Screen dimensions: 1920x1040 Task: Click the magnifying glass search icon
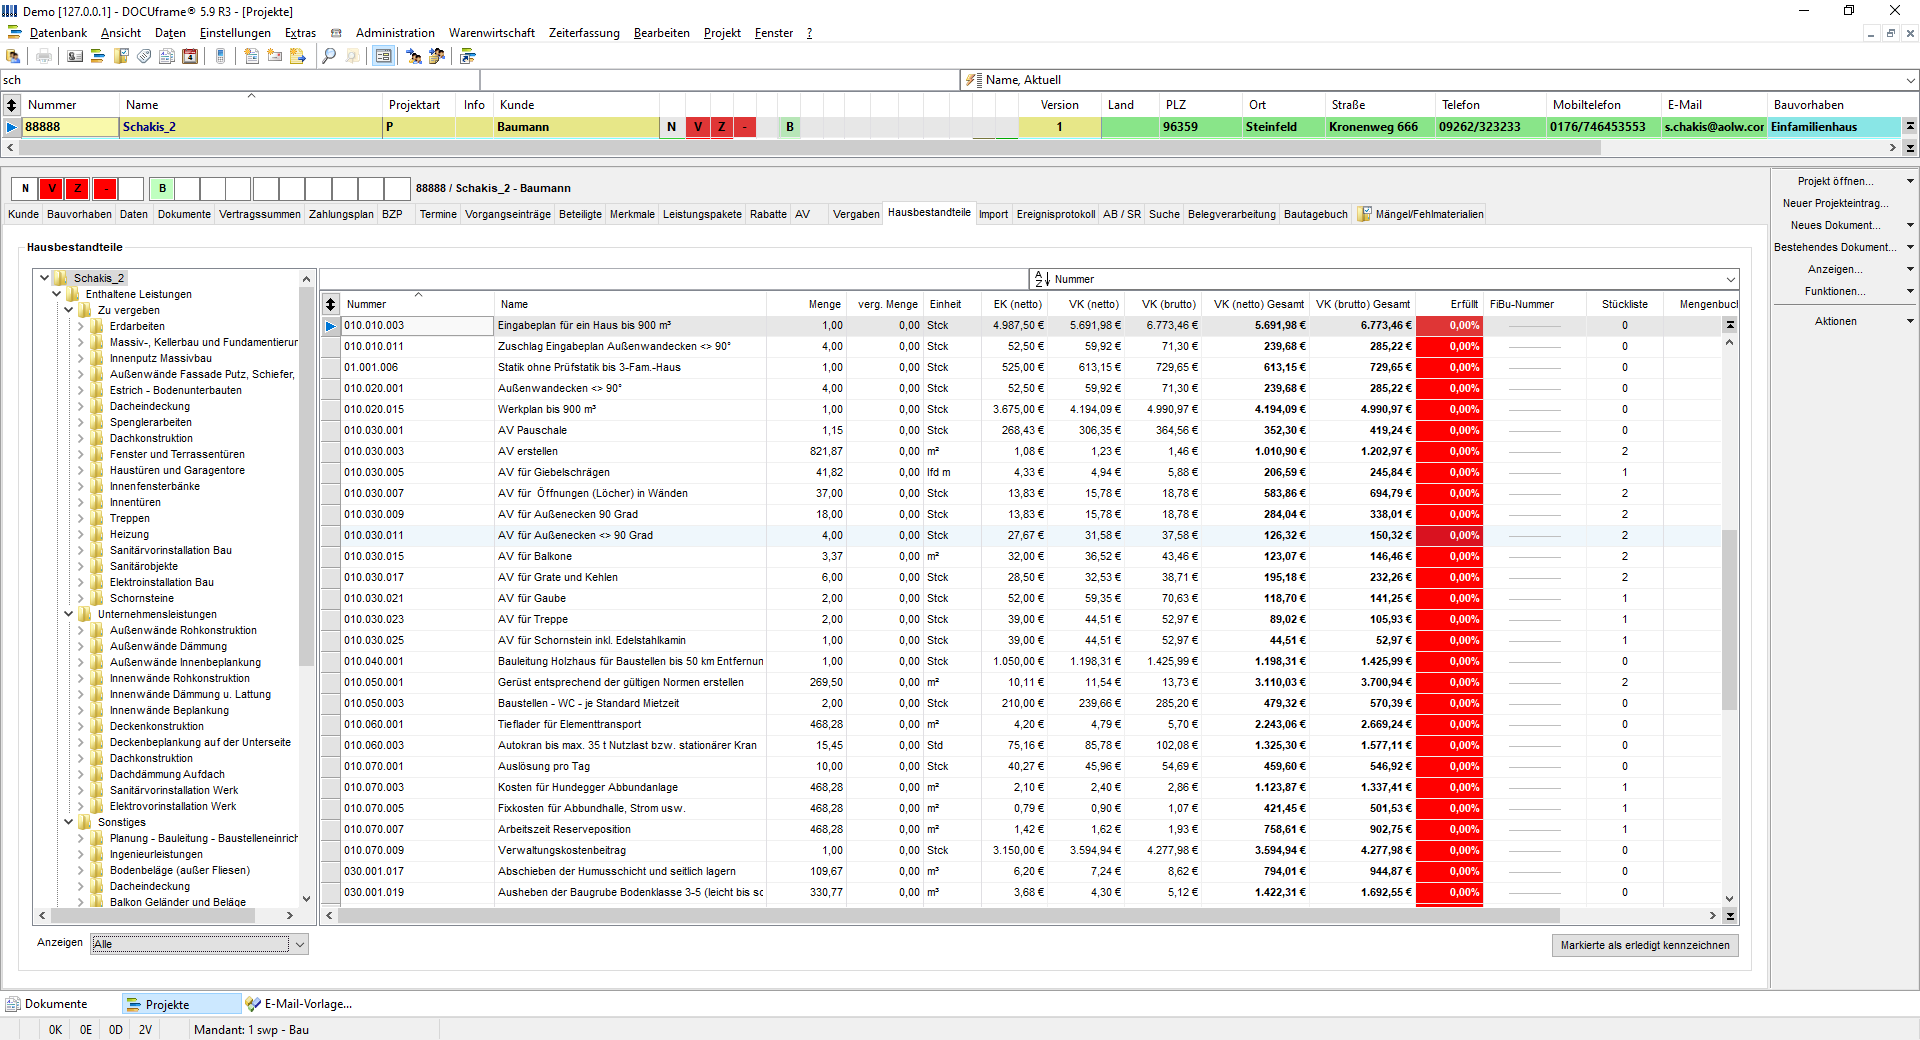pos(329,56)
